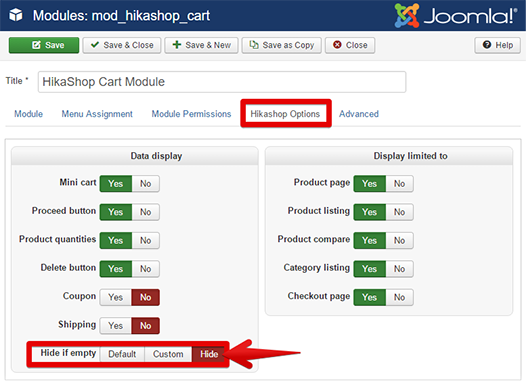Screen dimensions: 526x387
Task: Switch to the Menu Assignment tab
Action: (97, 114)
